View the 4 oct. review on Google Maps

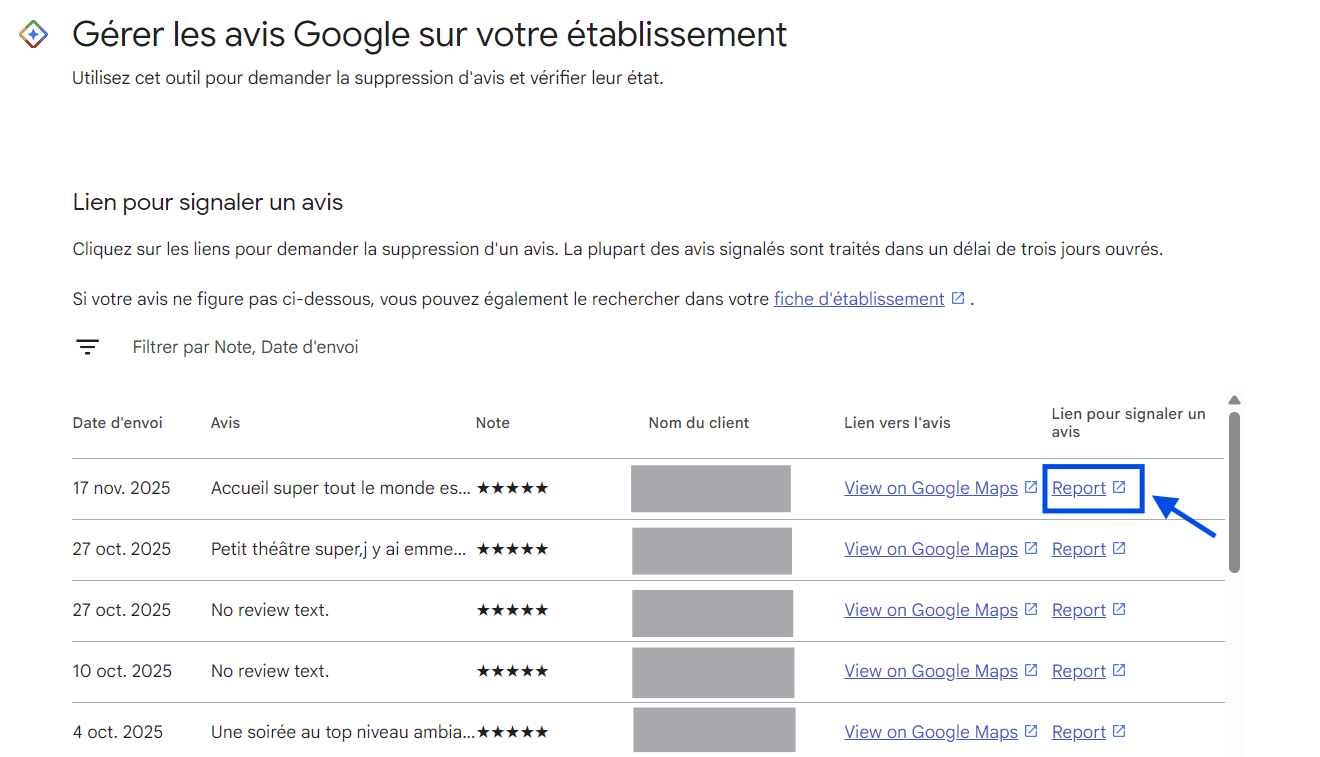pyautogui.click(x=930, y=731)
